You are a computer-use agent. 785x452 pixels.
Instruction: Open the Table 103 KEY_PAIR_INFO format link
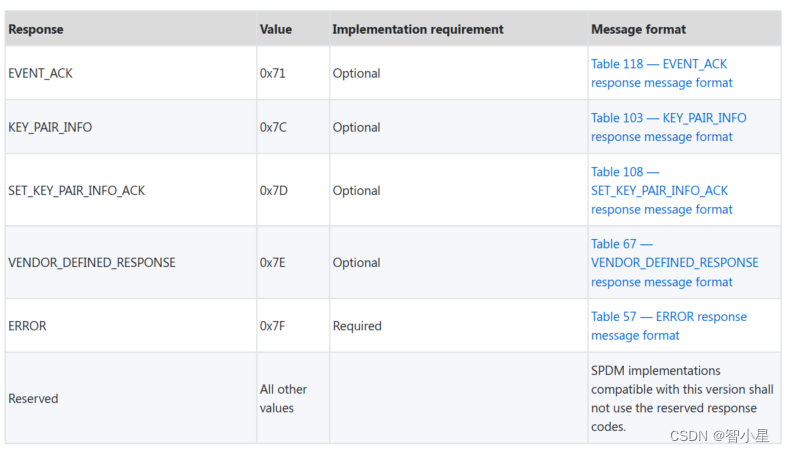coord(668,127)
